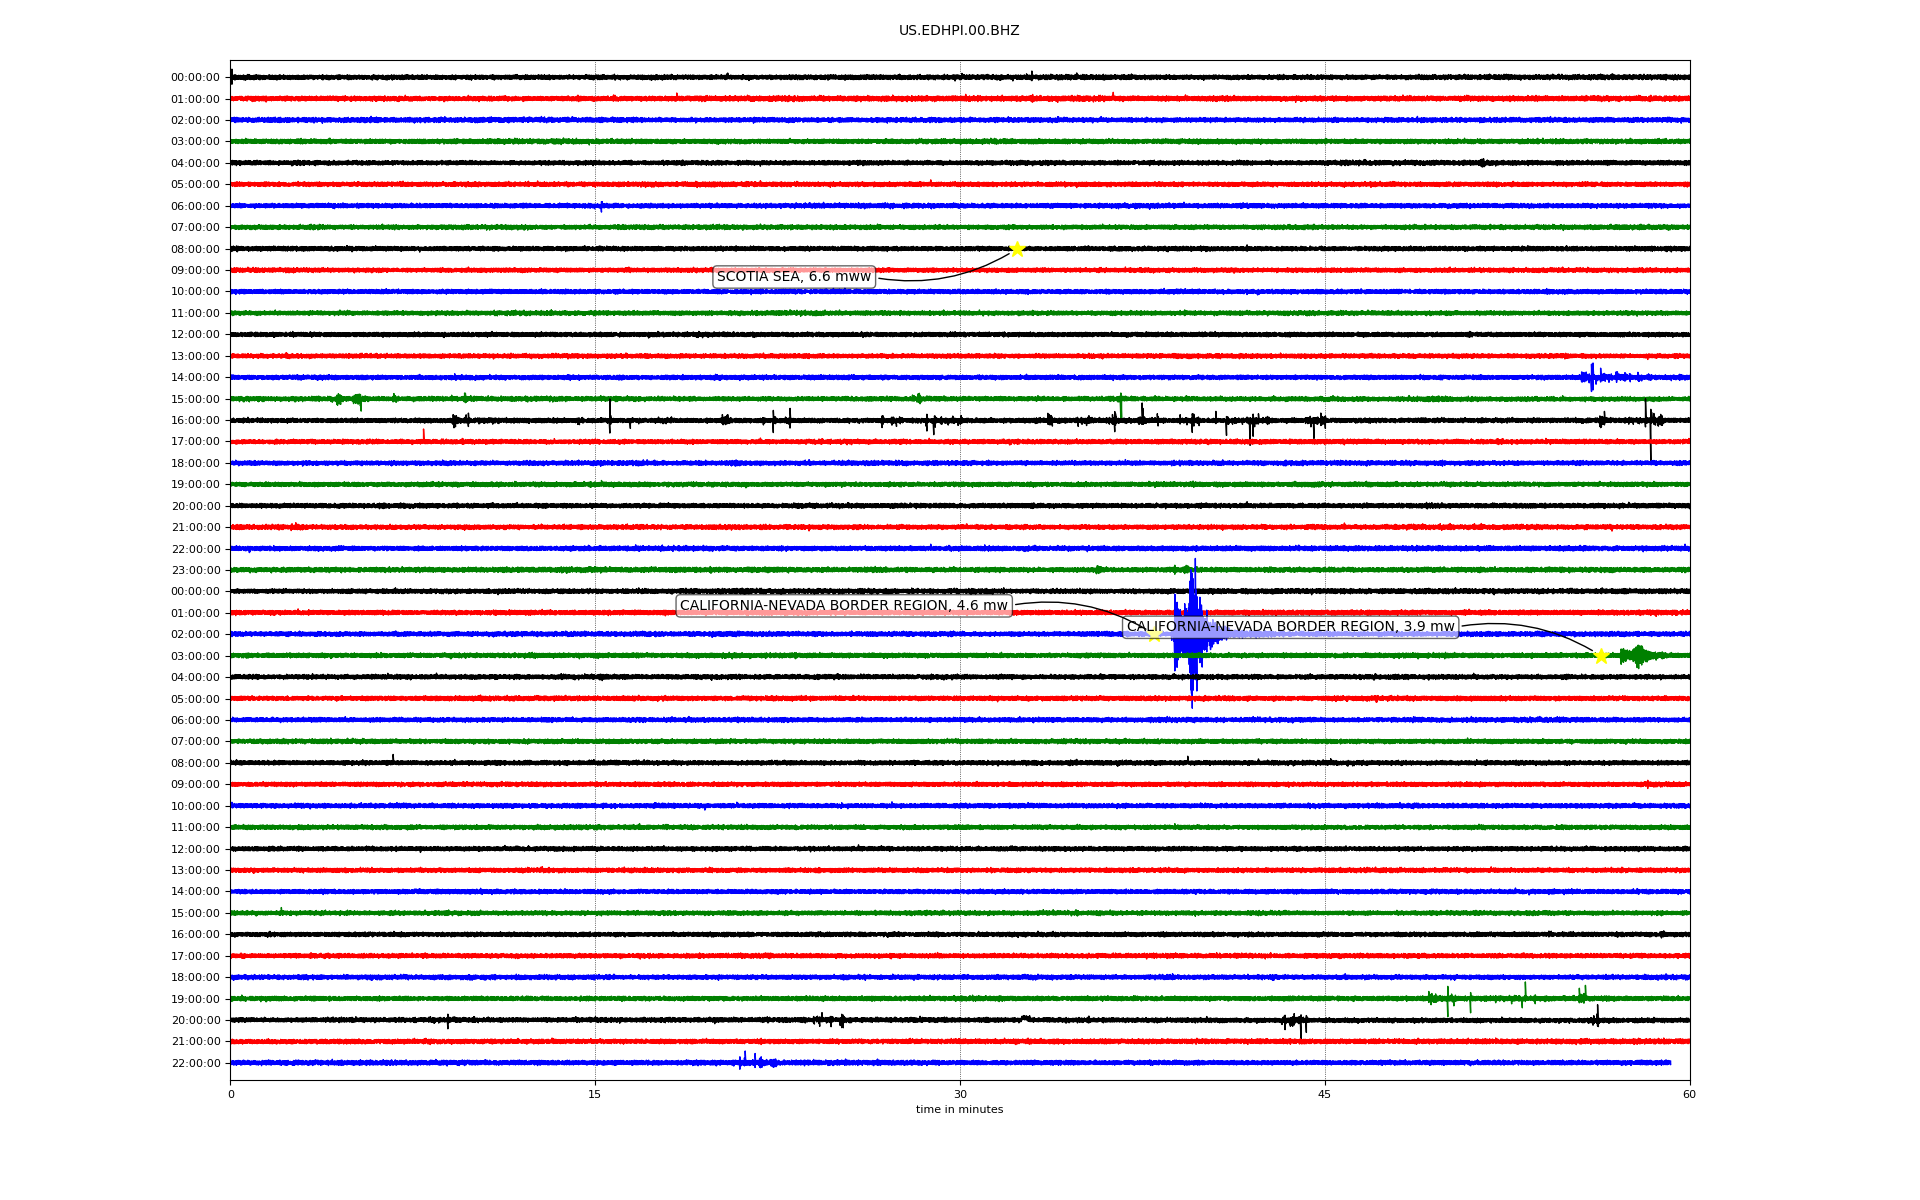The width and height of the screenshot is (1920, 1200).
Task: Click the CALIFORNIA-NEVADA BORDER REGION, 3.9 mw label
Action: 1291,627
